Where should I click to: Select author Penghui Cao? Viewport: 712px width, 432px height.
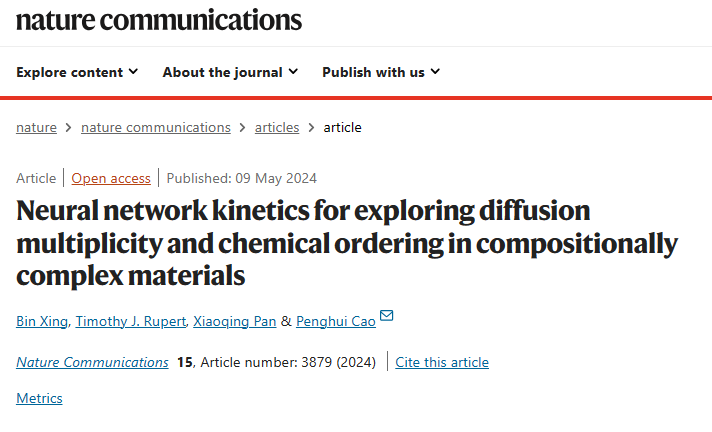point(336,322)
